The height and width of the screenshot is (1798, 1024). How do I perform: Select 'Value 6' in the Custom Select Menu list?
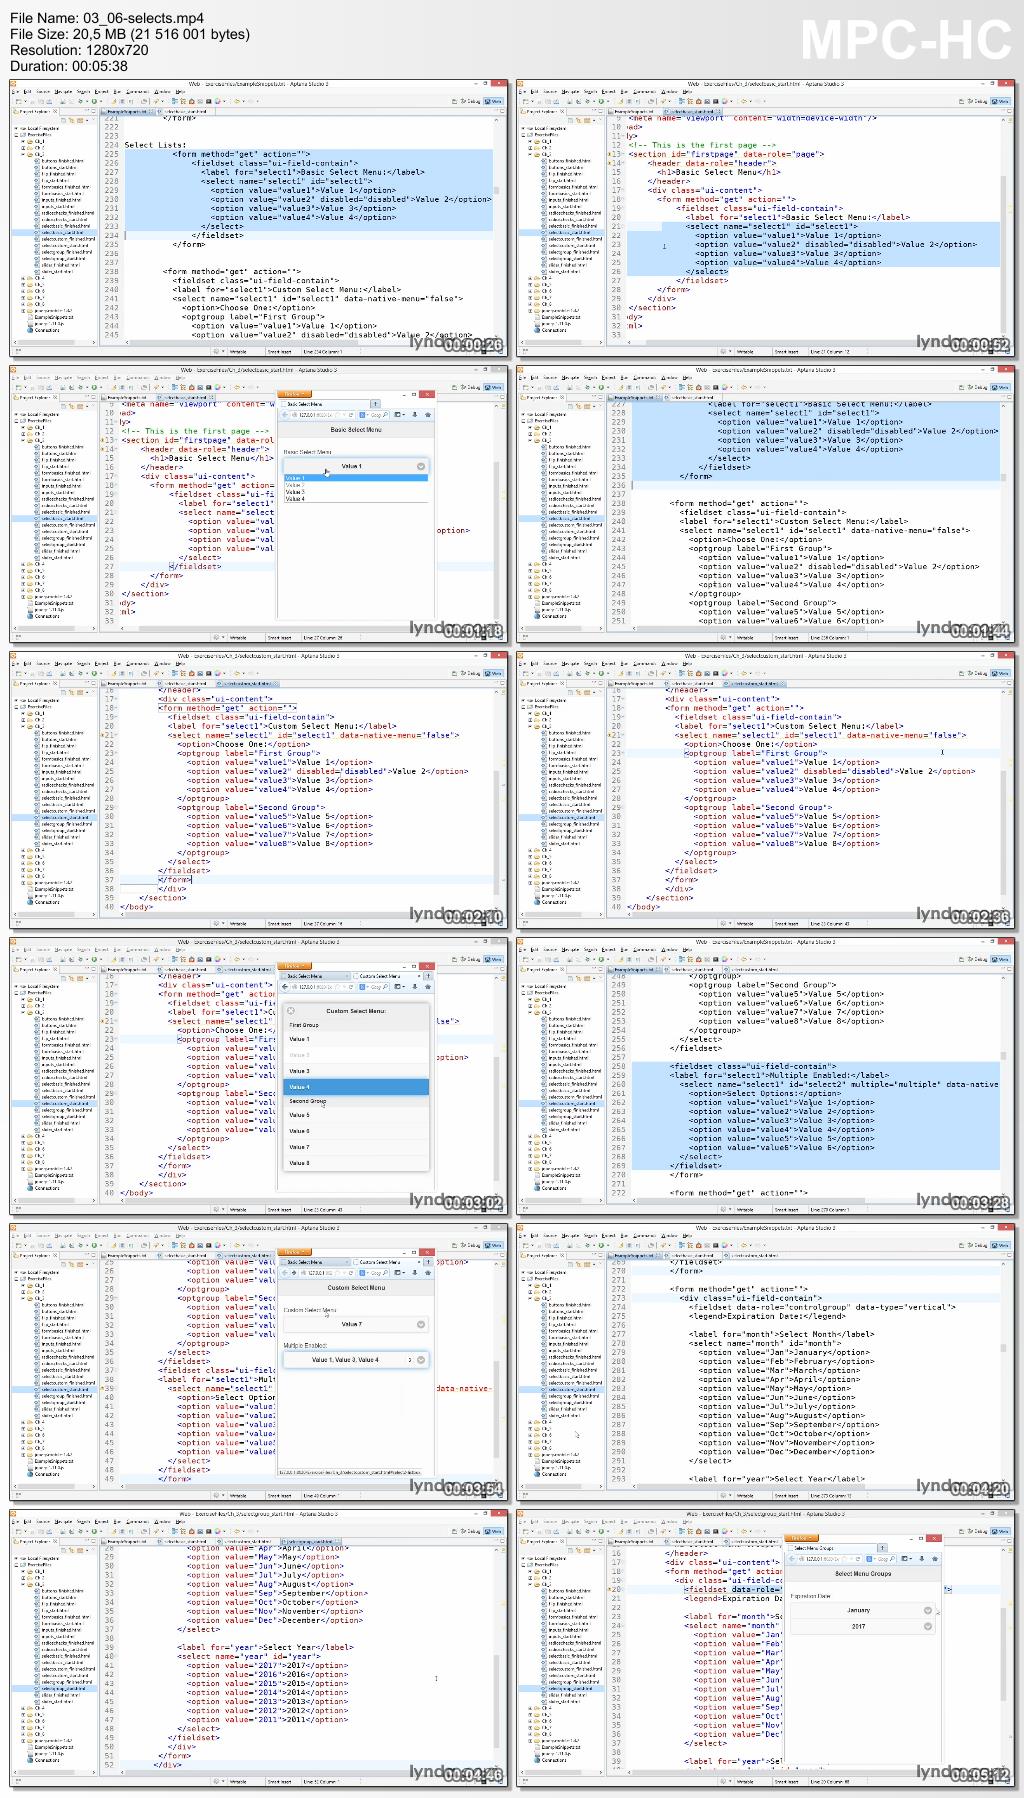point(356,1131)
